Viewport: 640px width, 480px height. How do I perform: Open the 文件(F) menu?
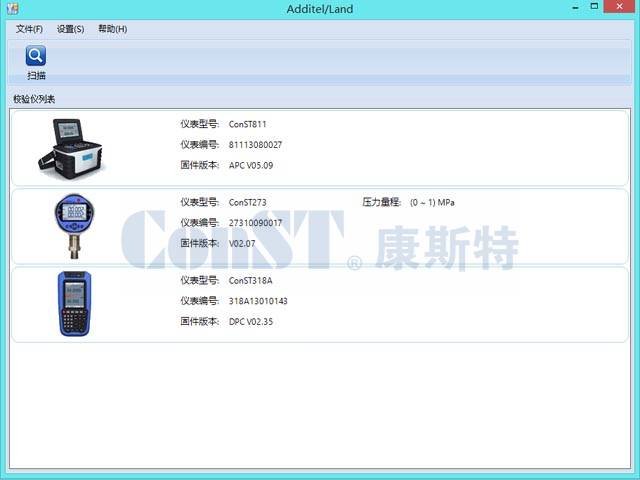pyautogui.click(x=29, y=29)
